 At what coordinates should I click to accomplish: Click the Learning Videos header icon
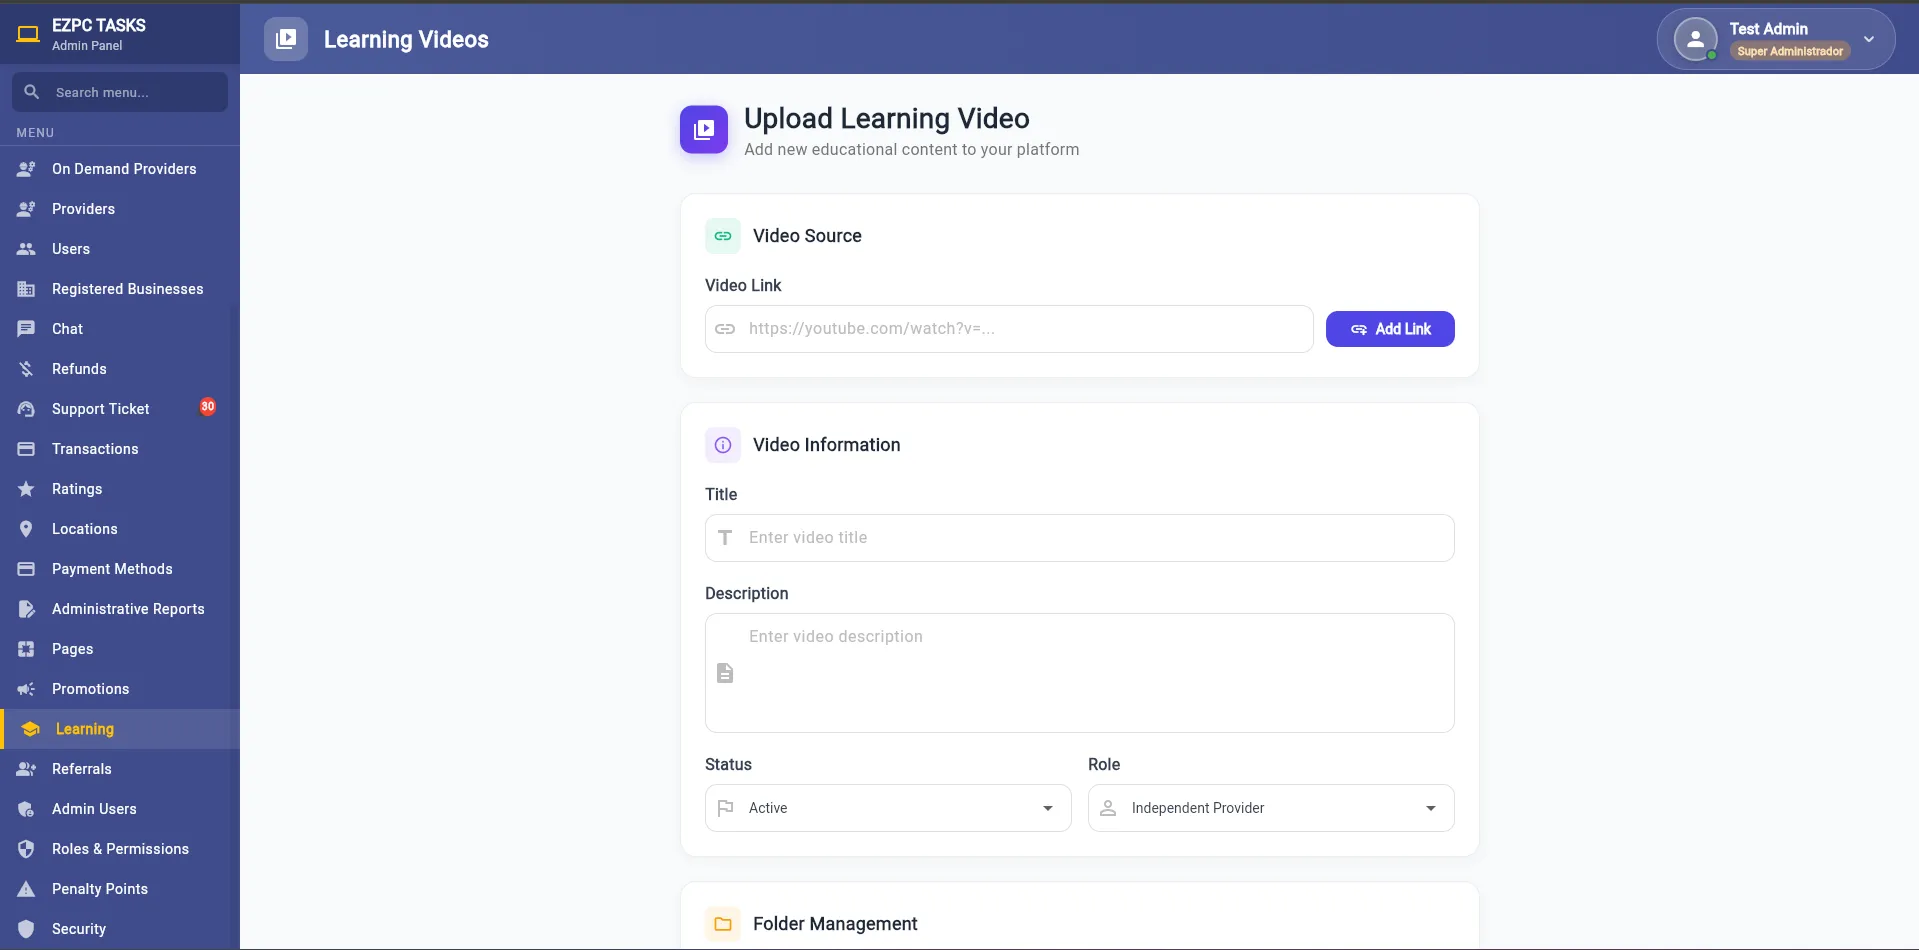pos(286,39)
